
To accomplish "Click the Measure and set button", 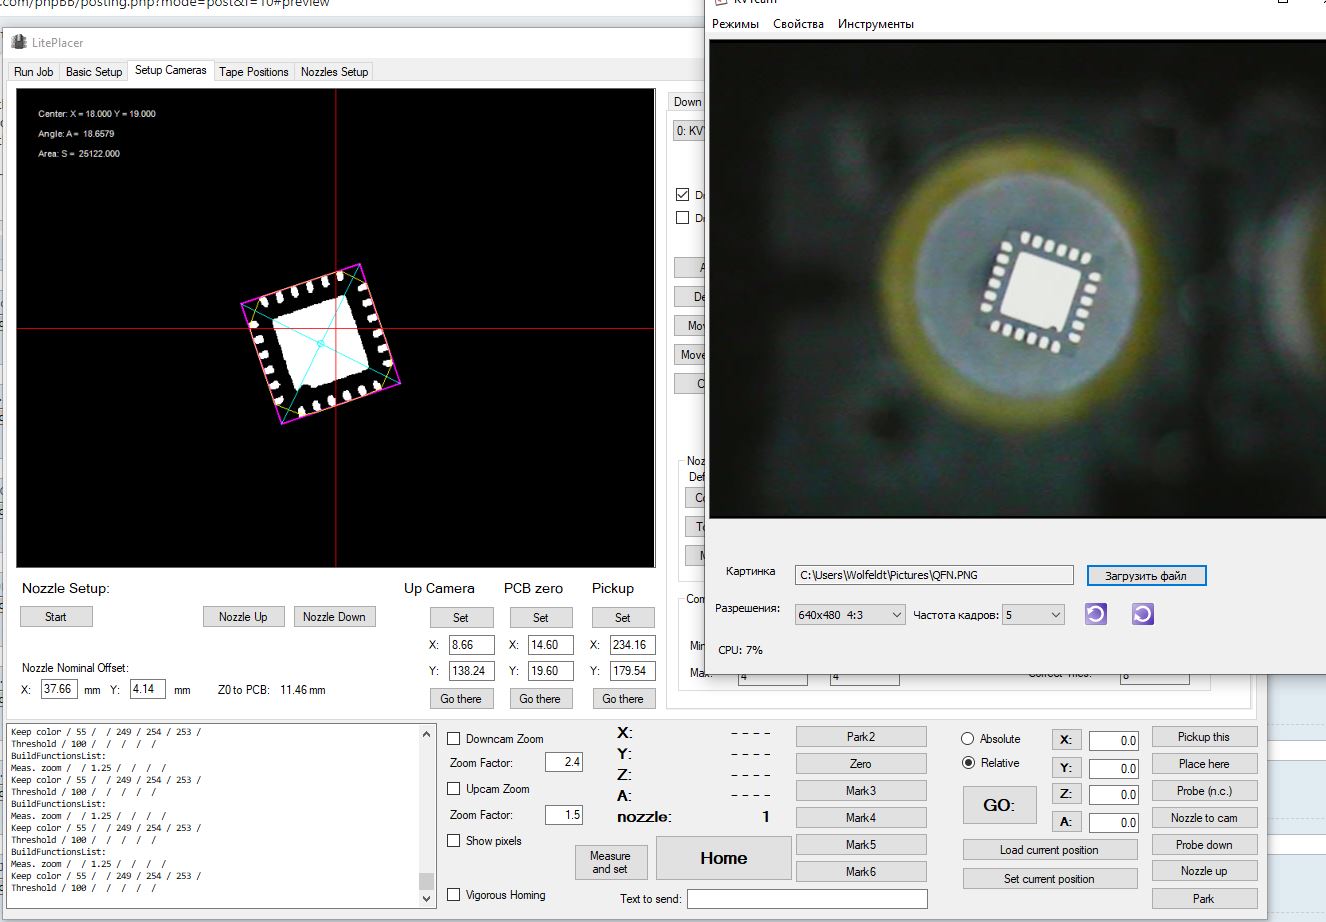I will click(x=610, y=862).
